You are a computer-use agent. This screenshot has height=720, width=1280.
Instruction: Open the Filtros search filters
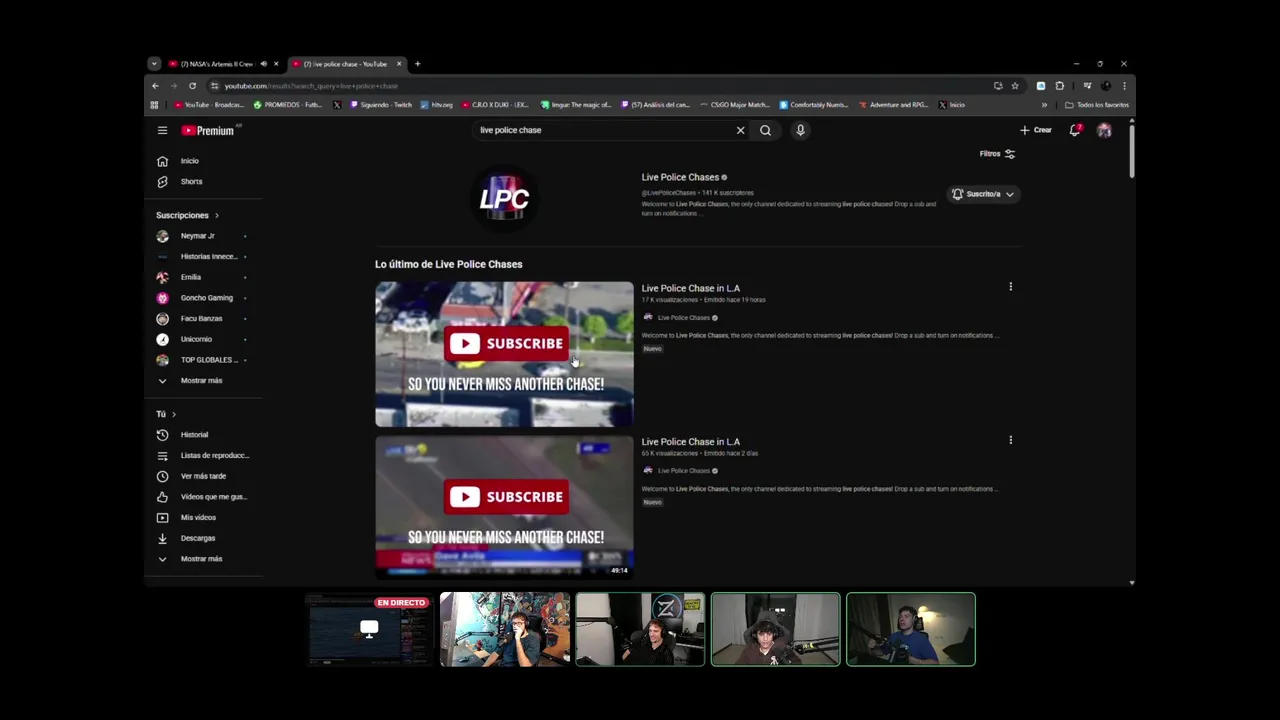pos(997,154)
